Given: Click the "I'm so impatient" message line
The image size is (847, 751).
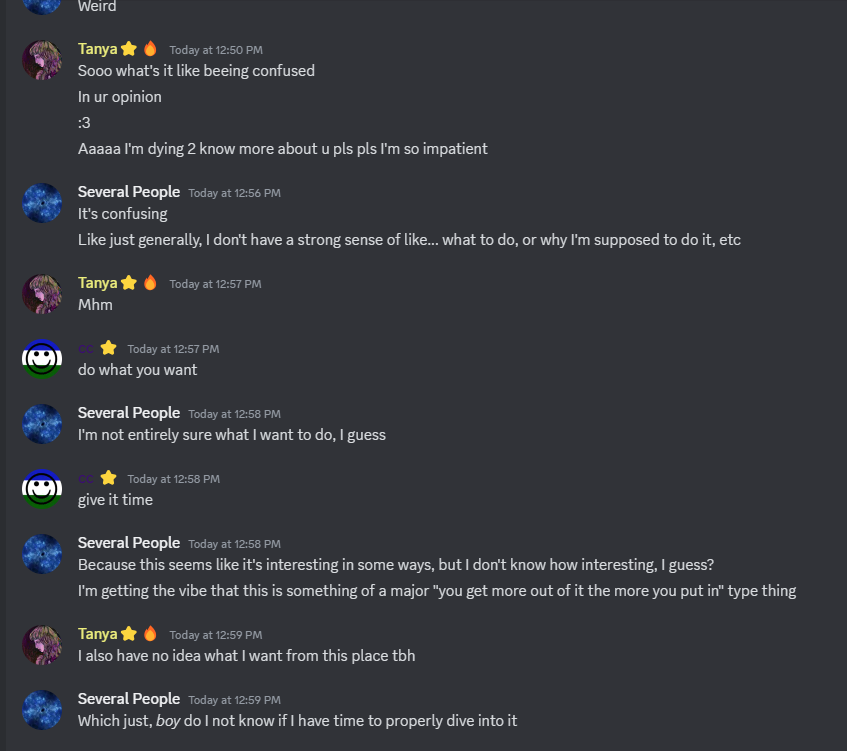Looking at the screenshot, I should pyautogui.click(x=283, y=149).
